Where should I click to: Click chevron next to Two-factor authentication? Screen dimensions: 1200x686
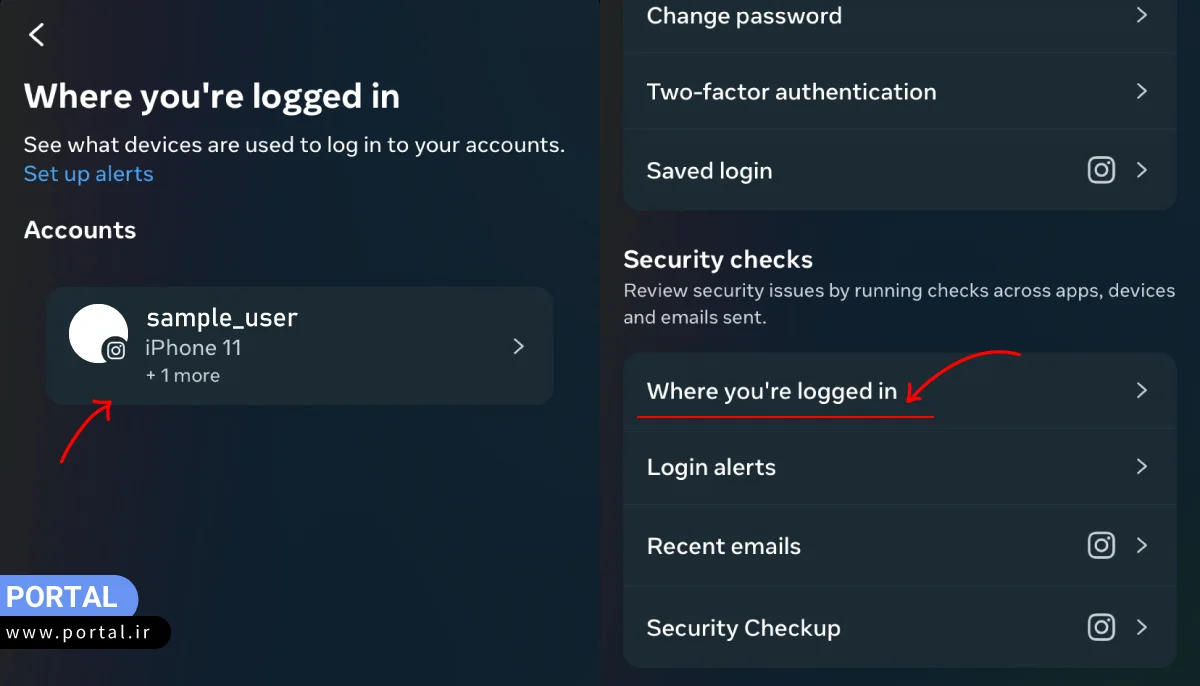coord(1142,91)
